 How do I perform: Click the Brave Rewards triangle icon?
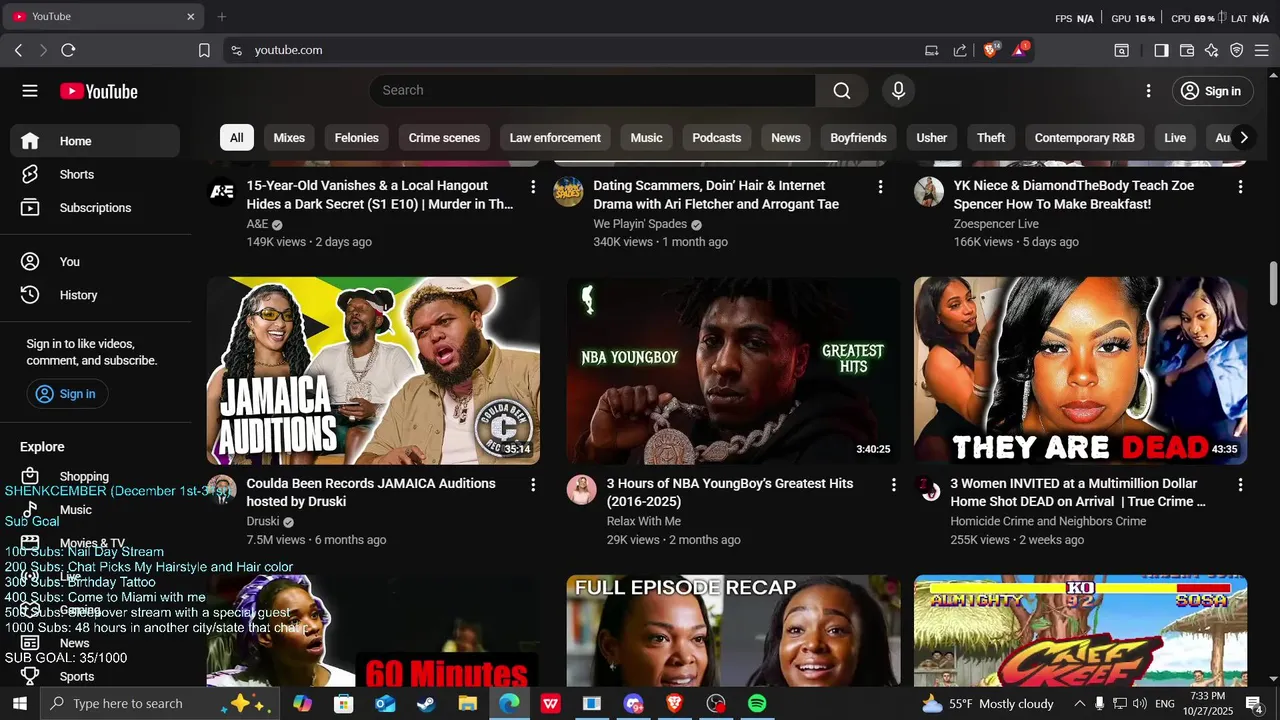click(1020, 50)
